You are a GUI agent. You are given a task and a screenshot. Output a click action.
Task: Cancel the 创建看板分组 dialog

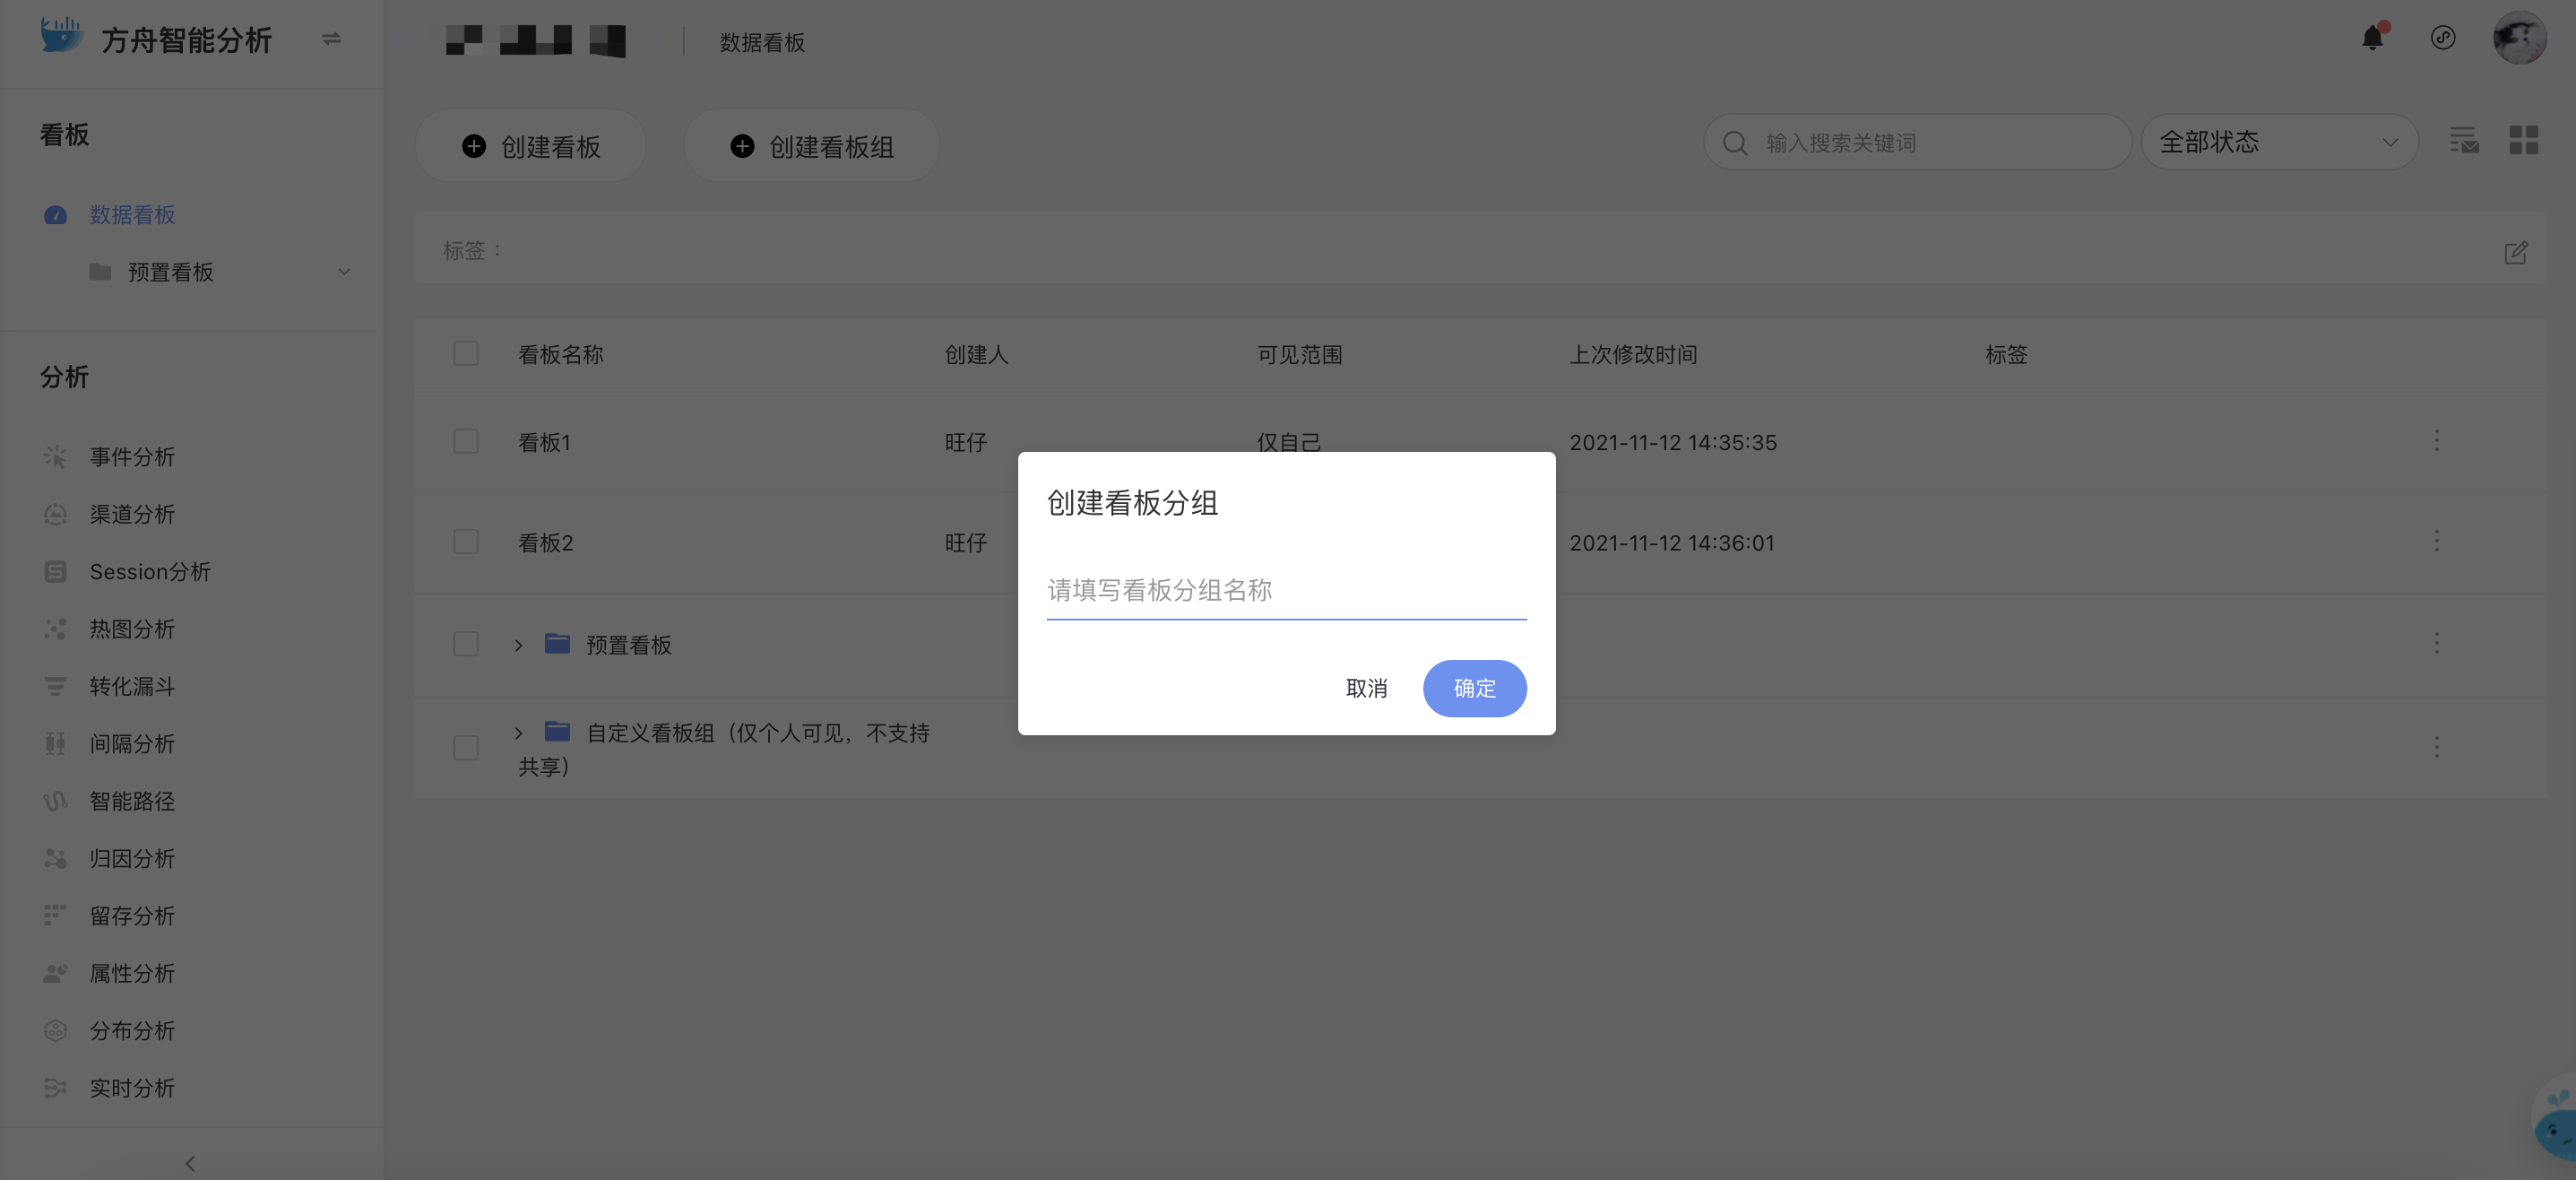[x=1366, y=688]
